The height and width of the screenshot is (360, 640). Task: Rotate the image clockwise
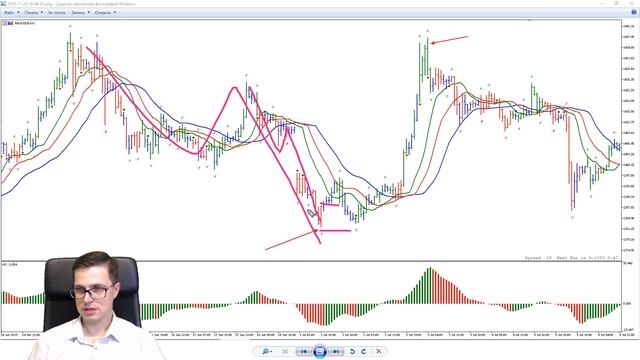(363, 351)
